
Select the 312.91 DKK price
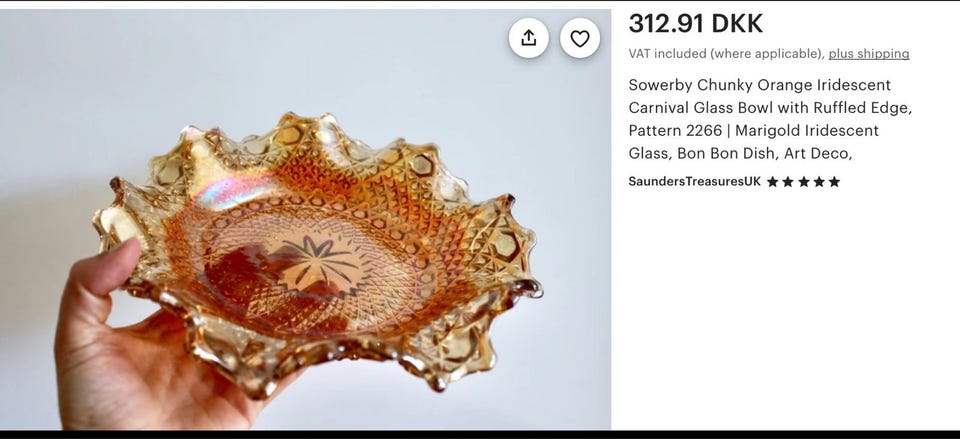click(x=696, y=24)
